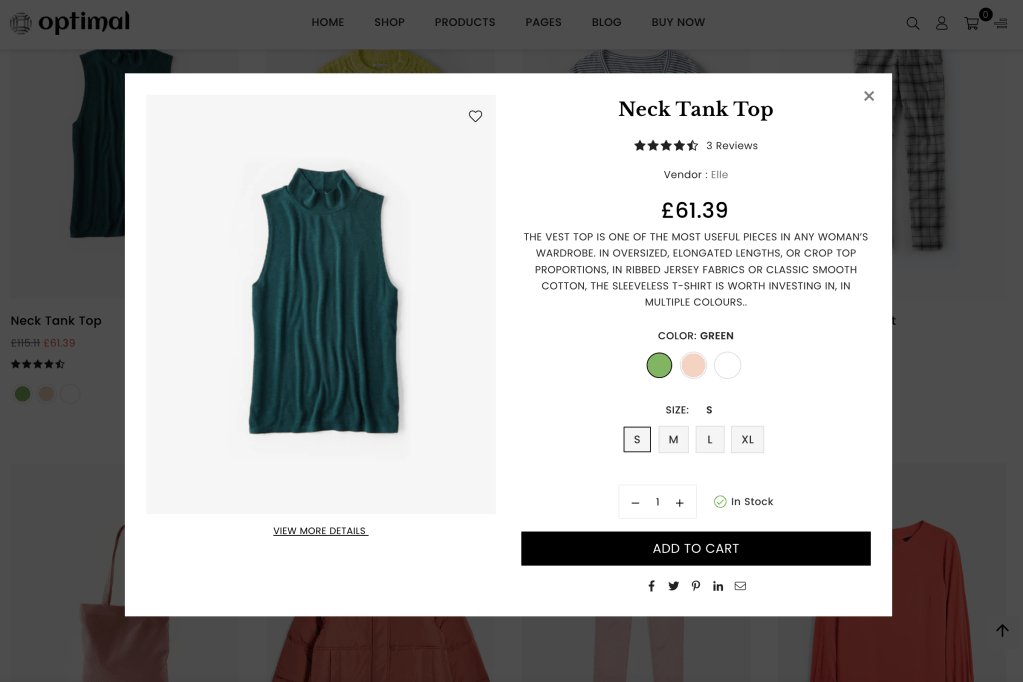Open shopping cart icon
The height and width of the screenshot is (682, 1023).
point(971,23)
